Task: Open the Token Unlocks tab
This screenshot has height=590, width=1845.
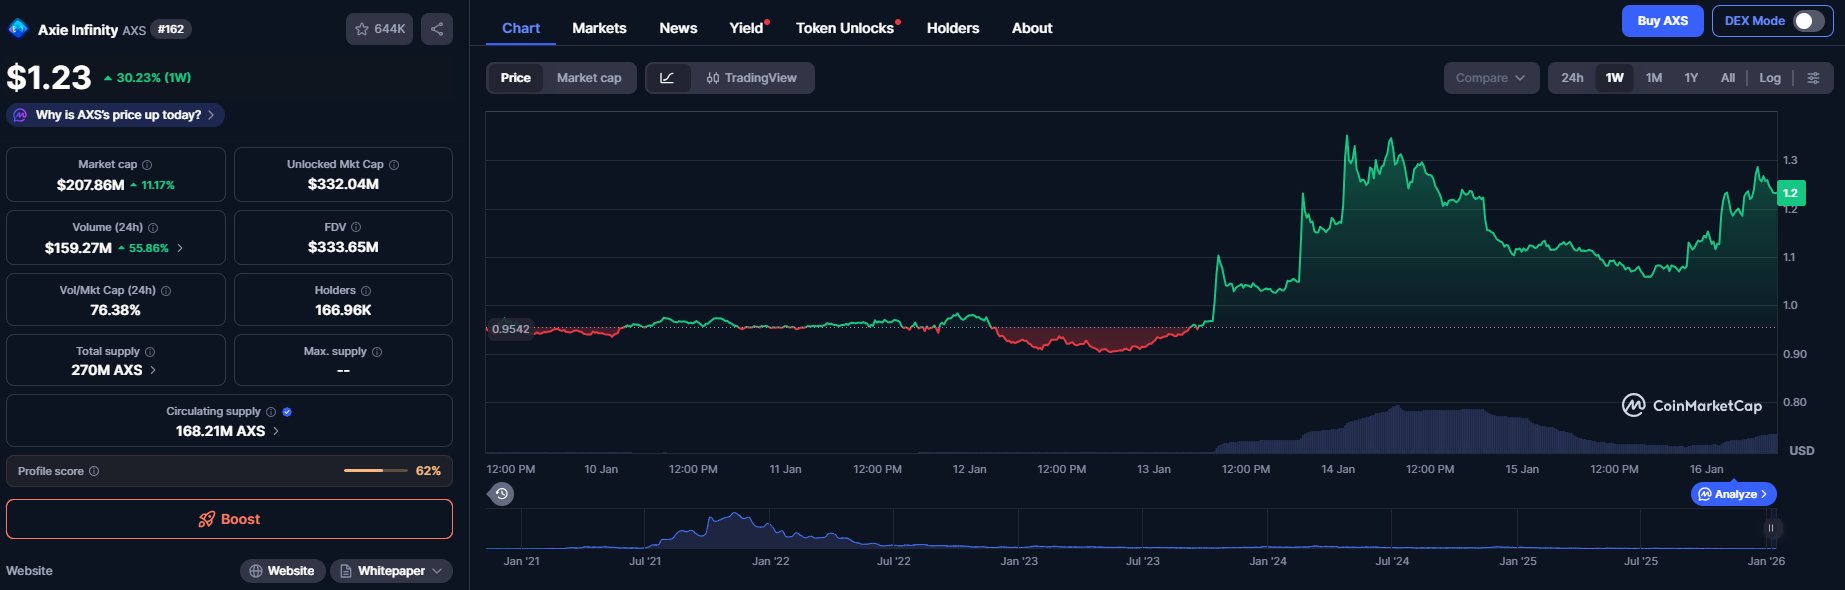Action: pyautogui.click(x=845, y=28)
